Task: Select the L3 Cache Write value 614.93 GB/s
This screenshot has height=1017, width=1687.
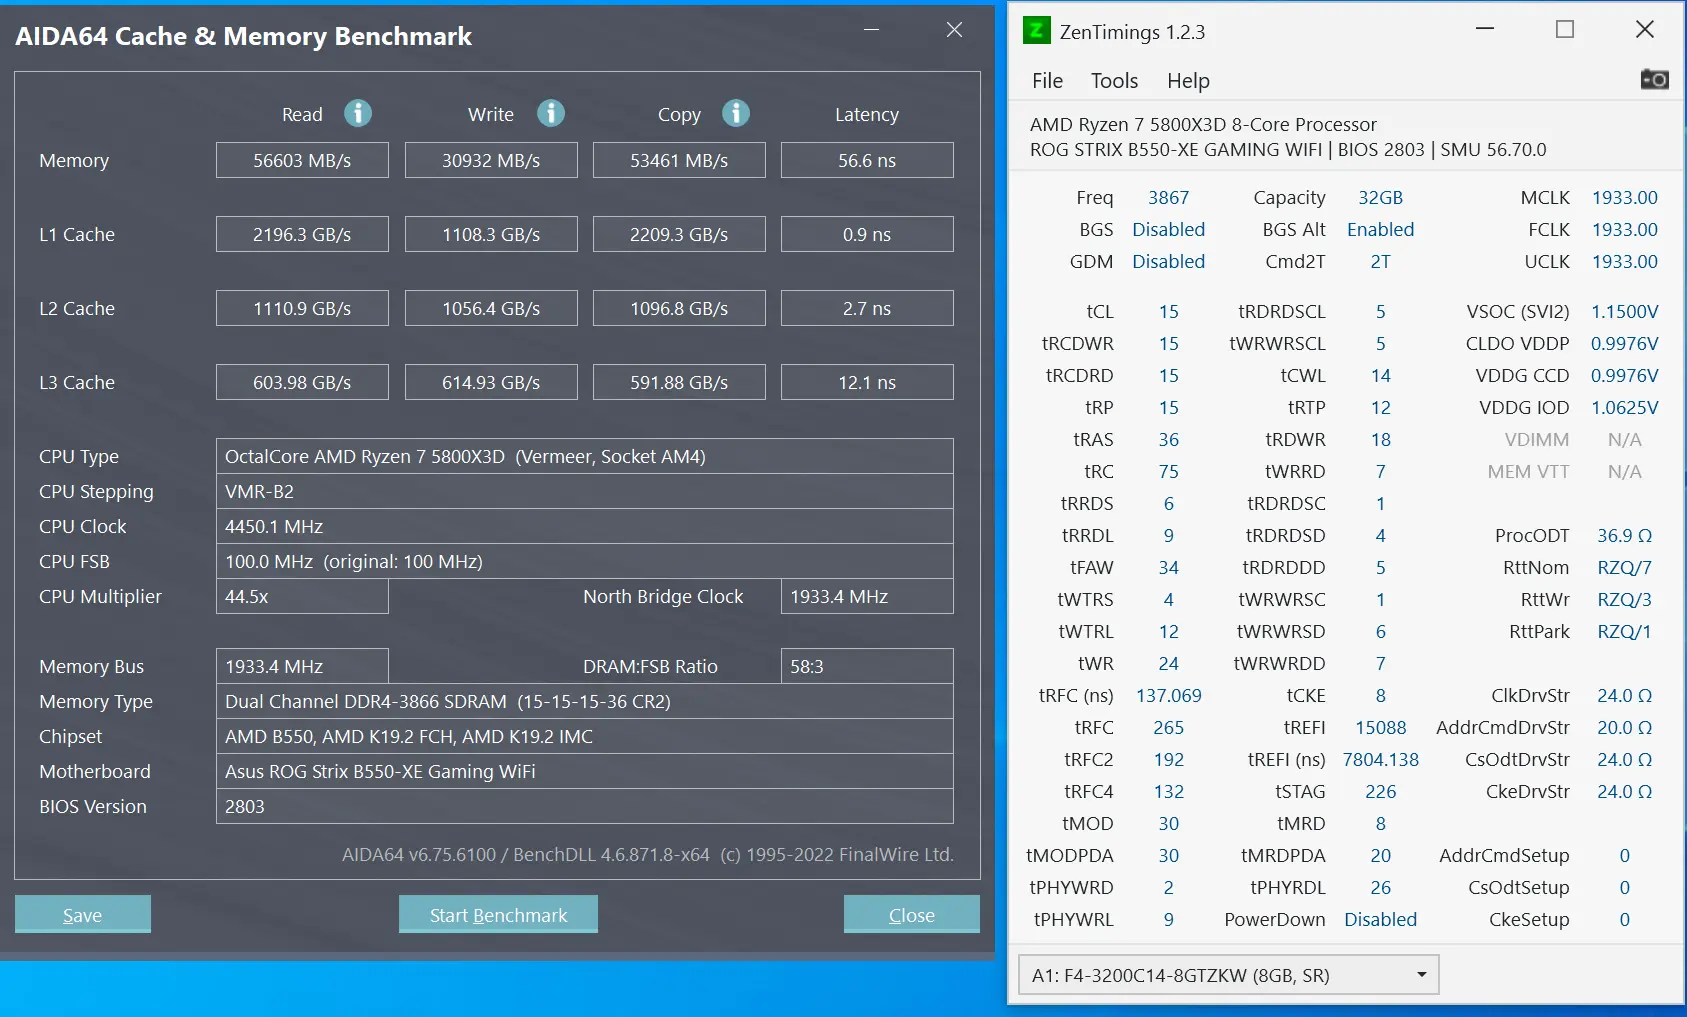Action: [x=491, y=382]
